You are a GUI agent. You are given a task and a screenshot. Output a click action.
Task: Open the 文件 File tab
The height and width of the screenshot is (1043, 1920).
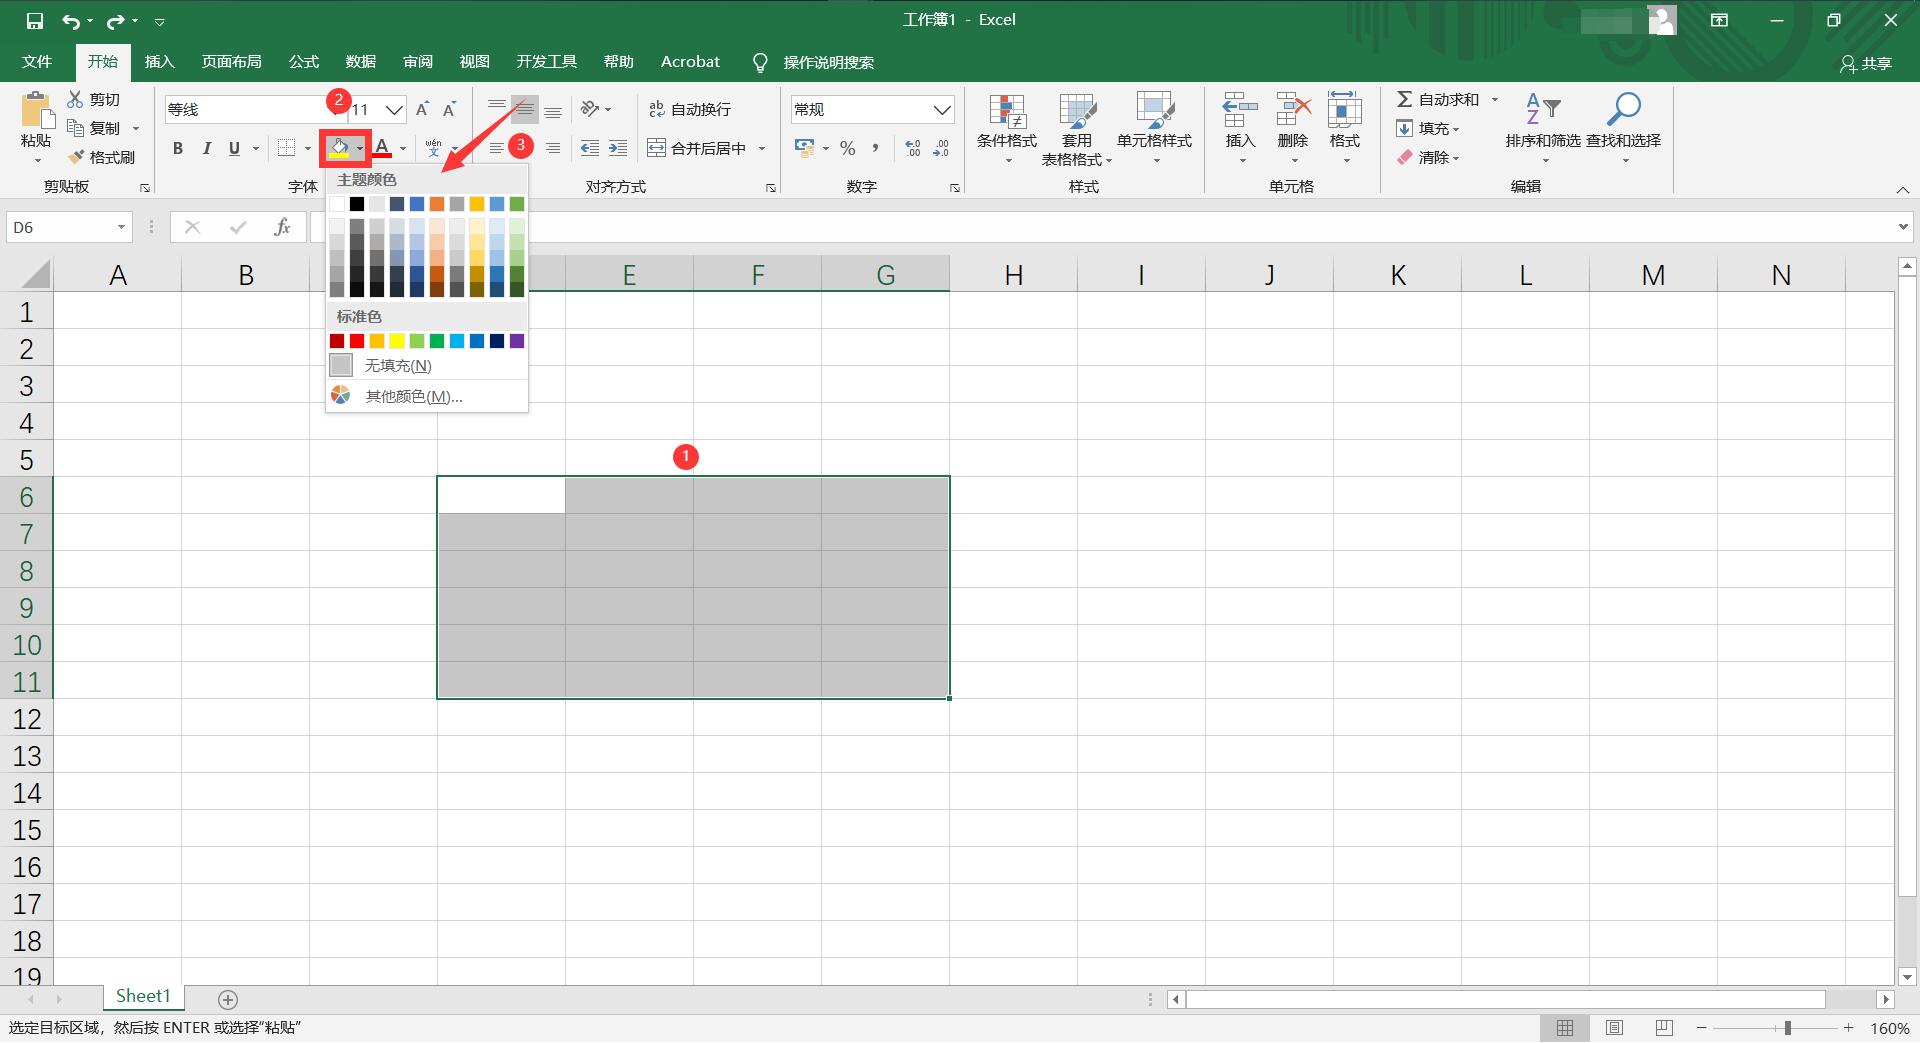click(x=37, y=62)
